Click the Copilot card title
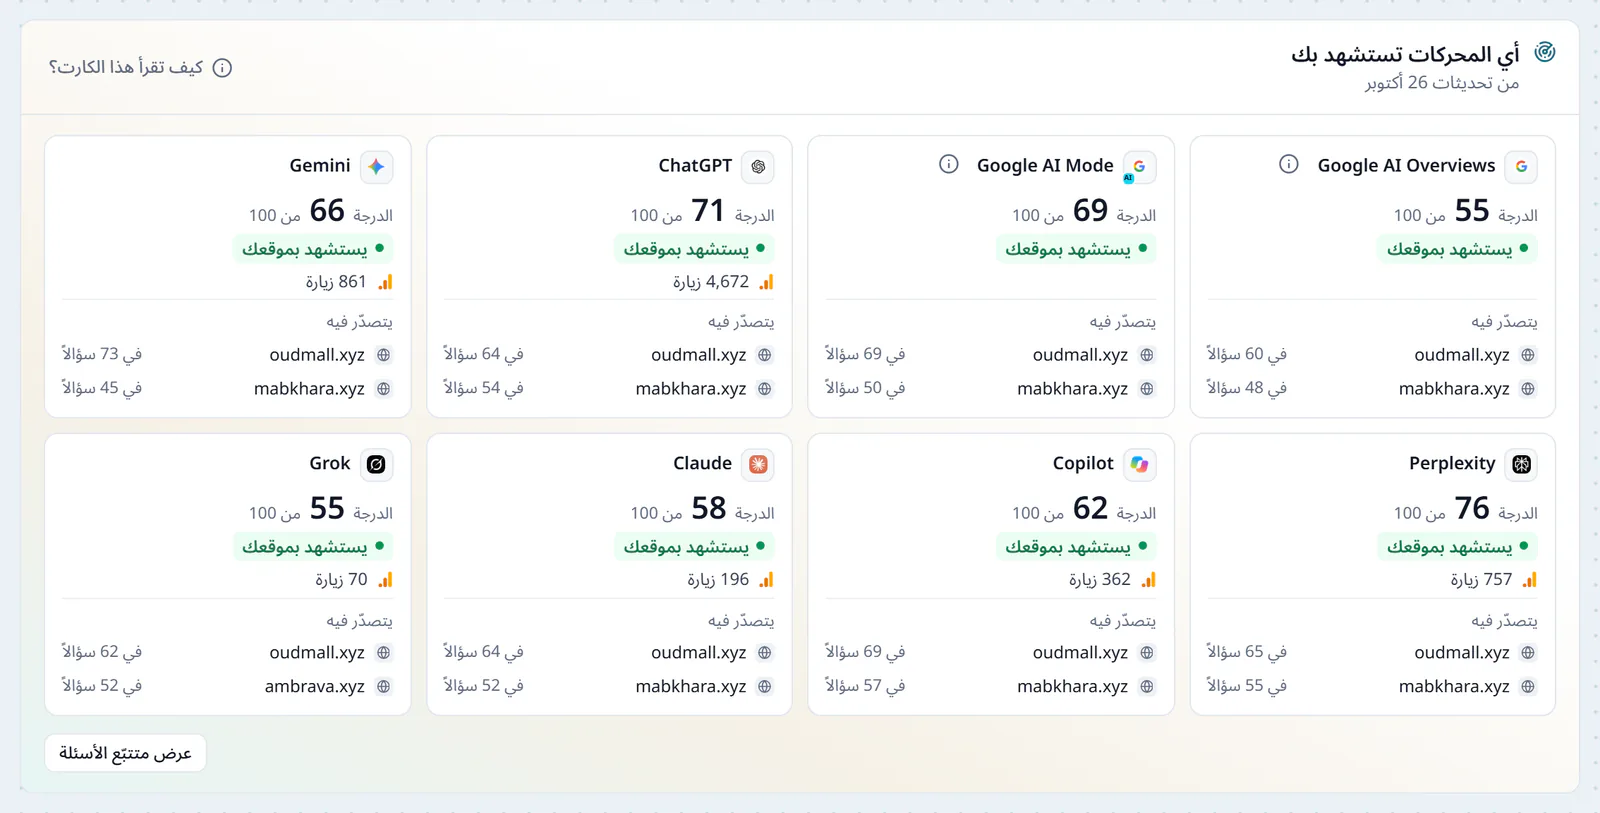Screen dimensions: 1600x813 tap(1083, 463)
